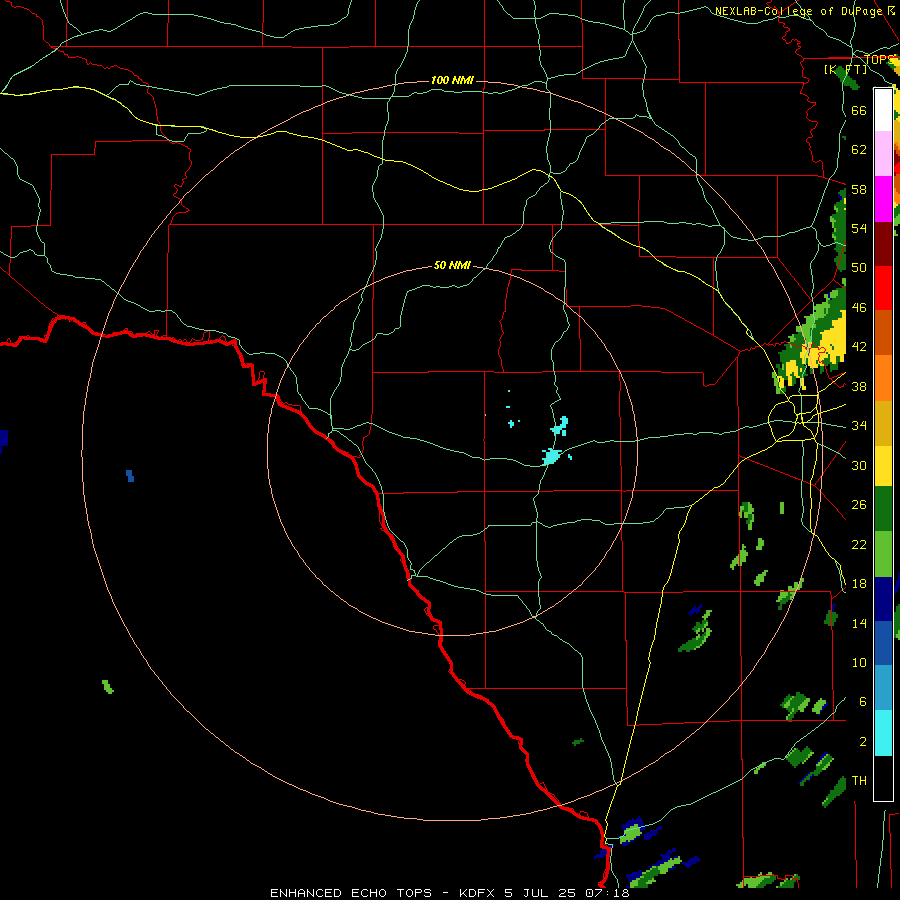Click the "07:18" timestamp
Screen dimensions: 900x900
click(x=607, y=893)
